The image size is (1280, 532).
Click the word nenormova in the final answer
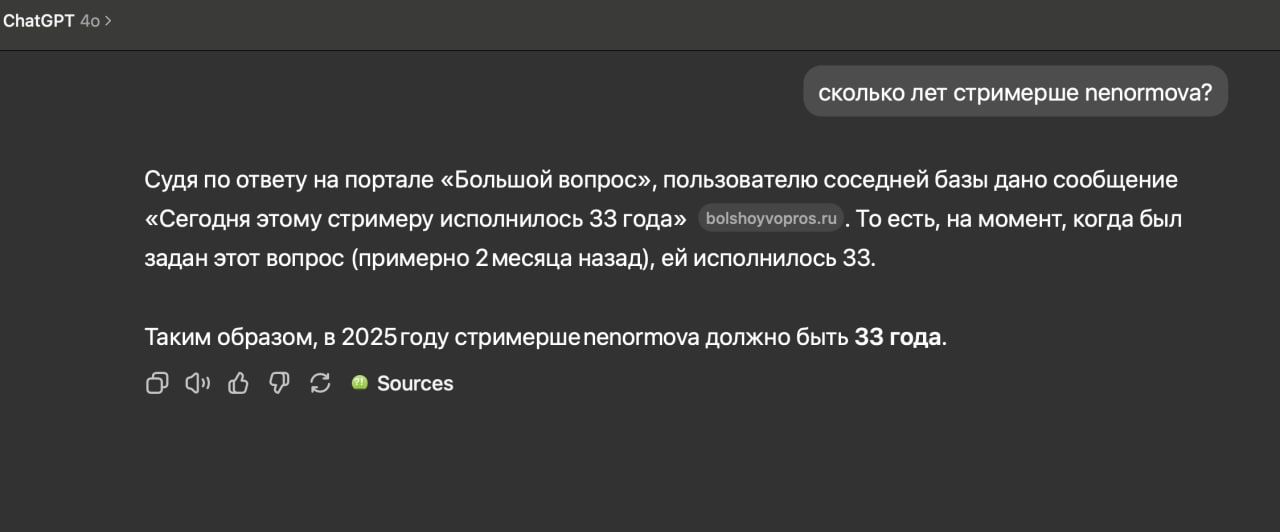(x=641, y=337)
